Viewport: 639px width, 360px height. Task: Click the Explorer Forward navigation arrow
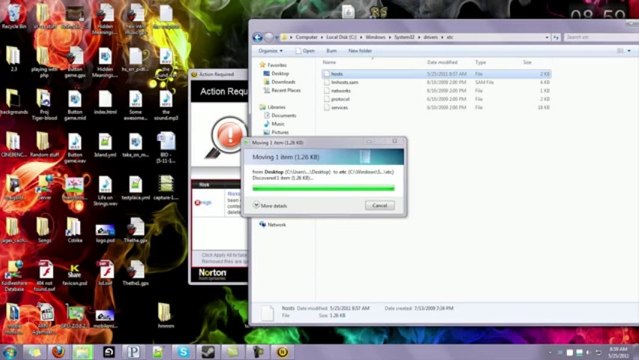(x=269, y=38)
